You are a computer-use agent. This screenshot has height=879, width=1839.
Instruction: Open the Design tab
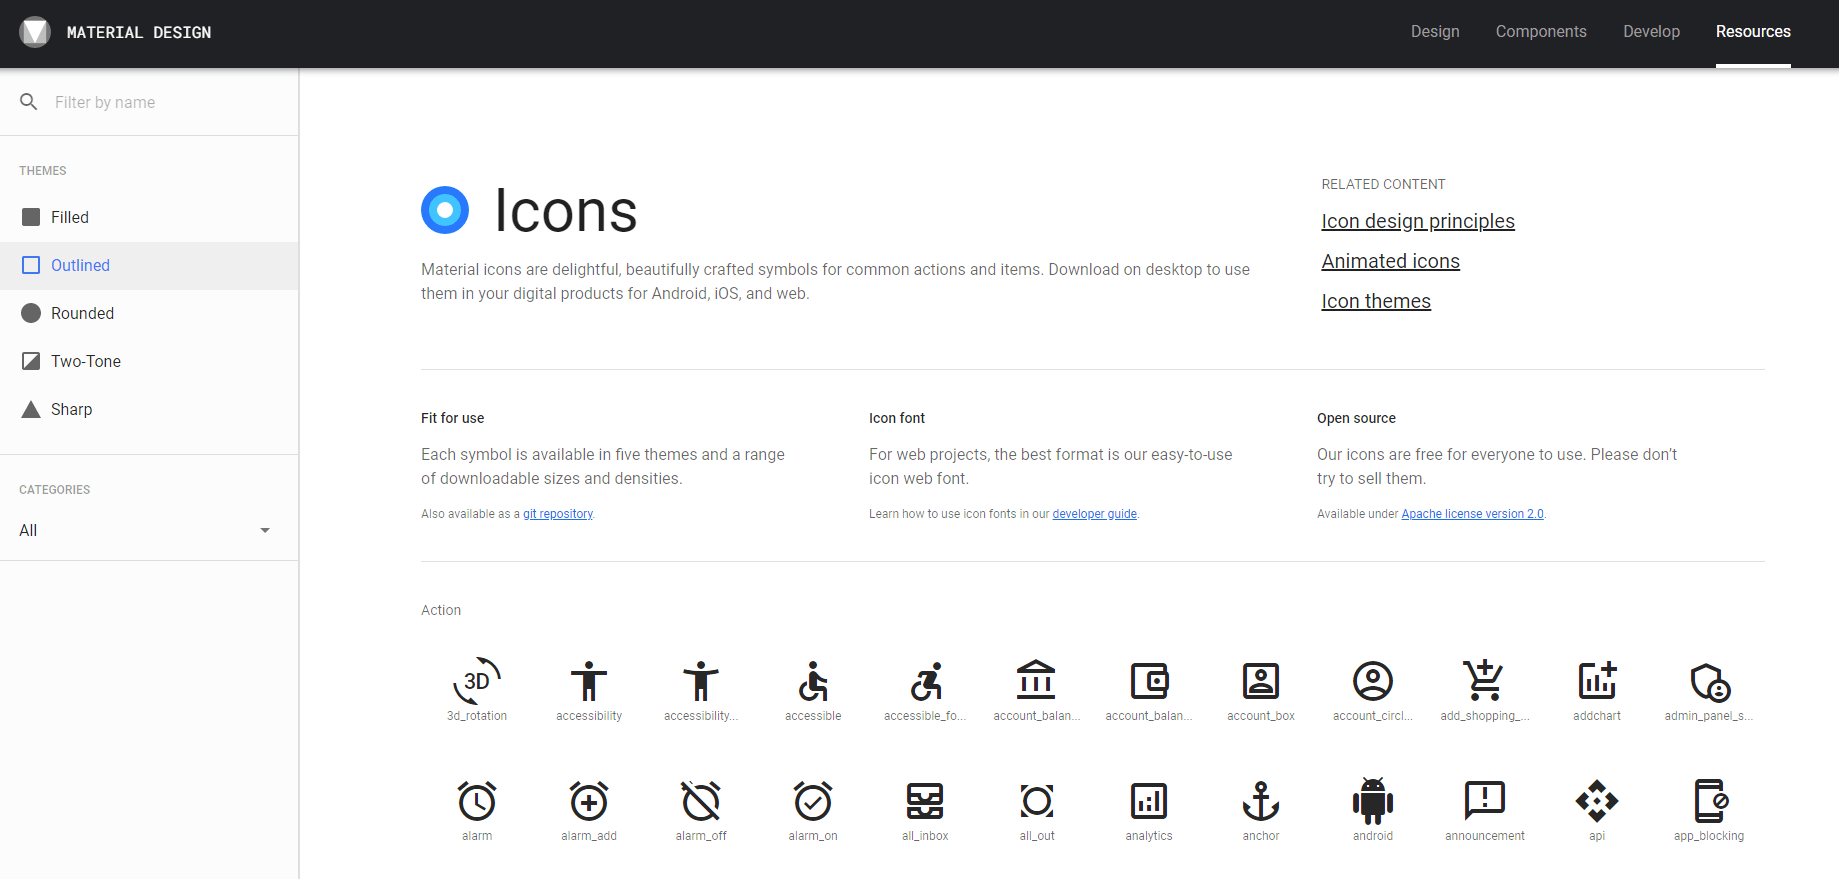[1435, 32]
